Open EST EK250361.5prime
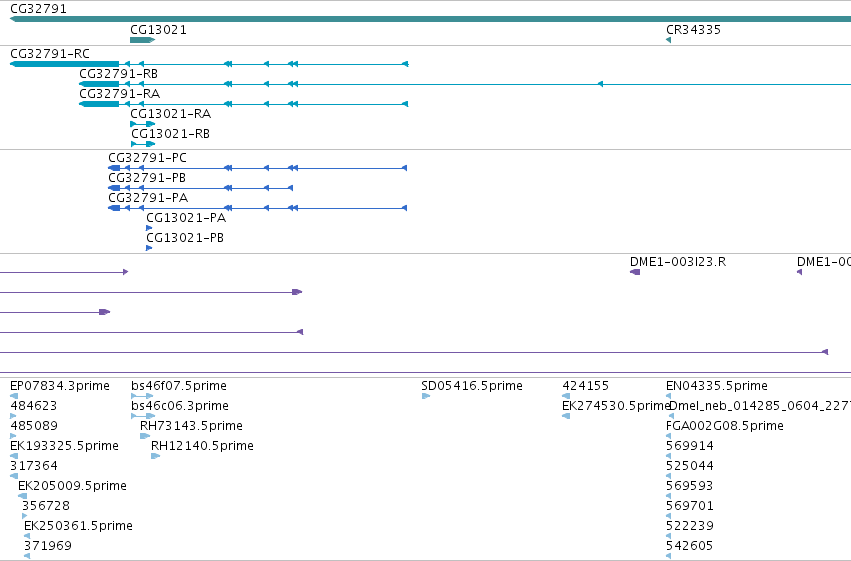 pos(78,526)
